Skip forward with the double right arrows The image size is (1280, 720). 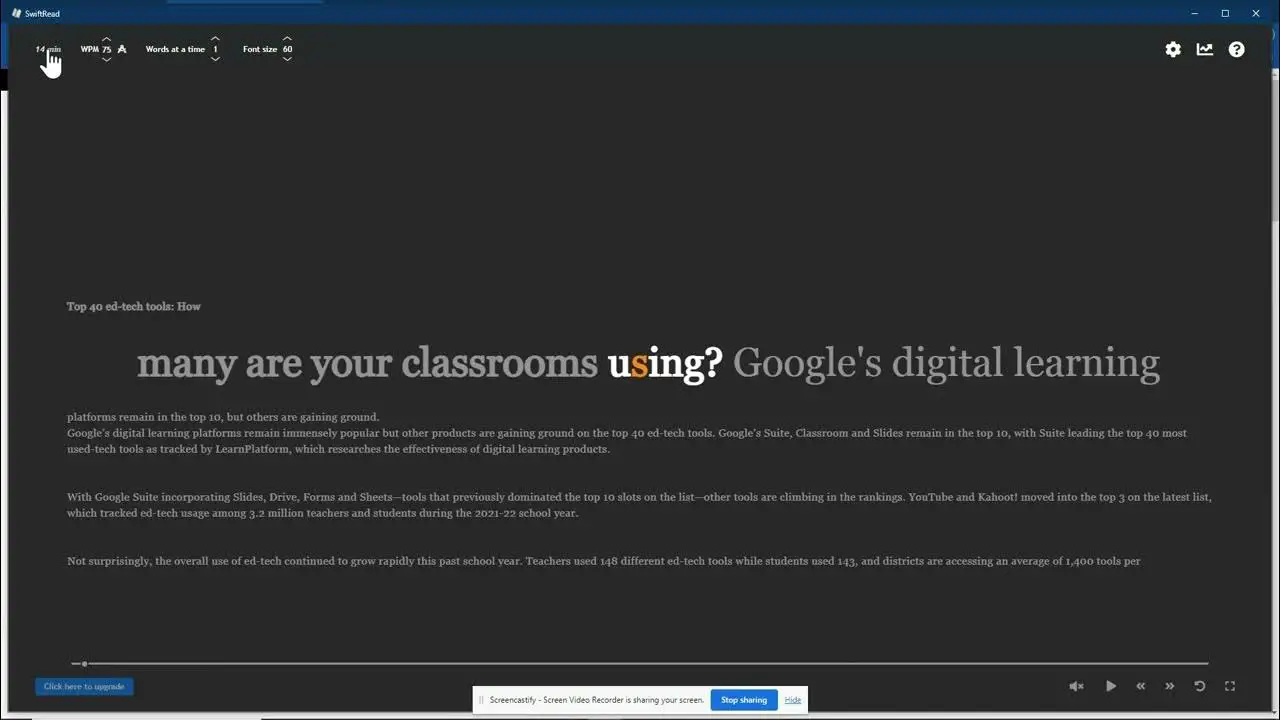tap(1169, 686)
